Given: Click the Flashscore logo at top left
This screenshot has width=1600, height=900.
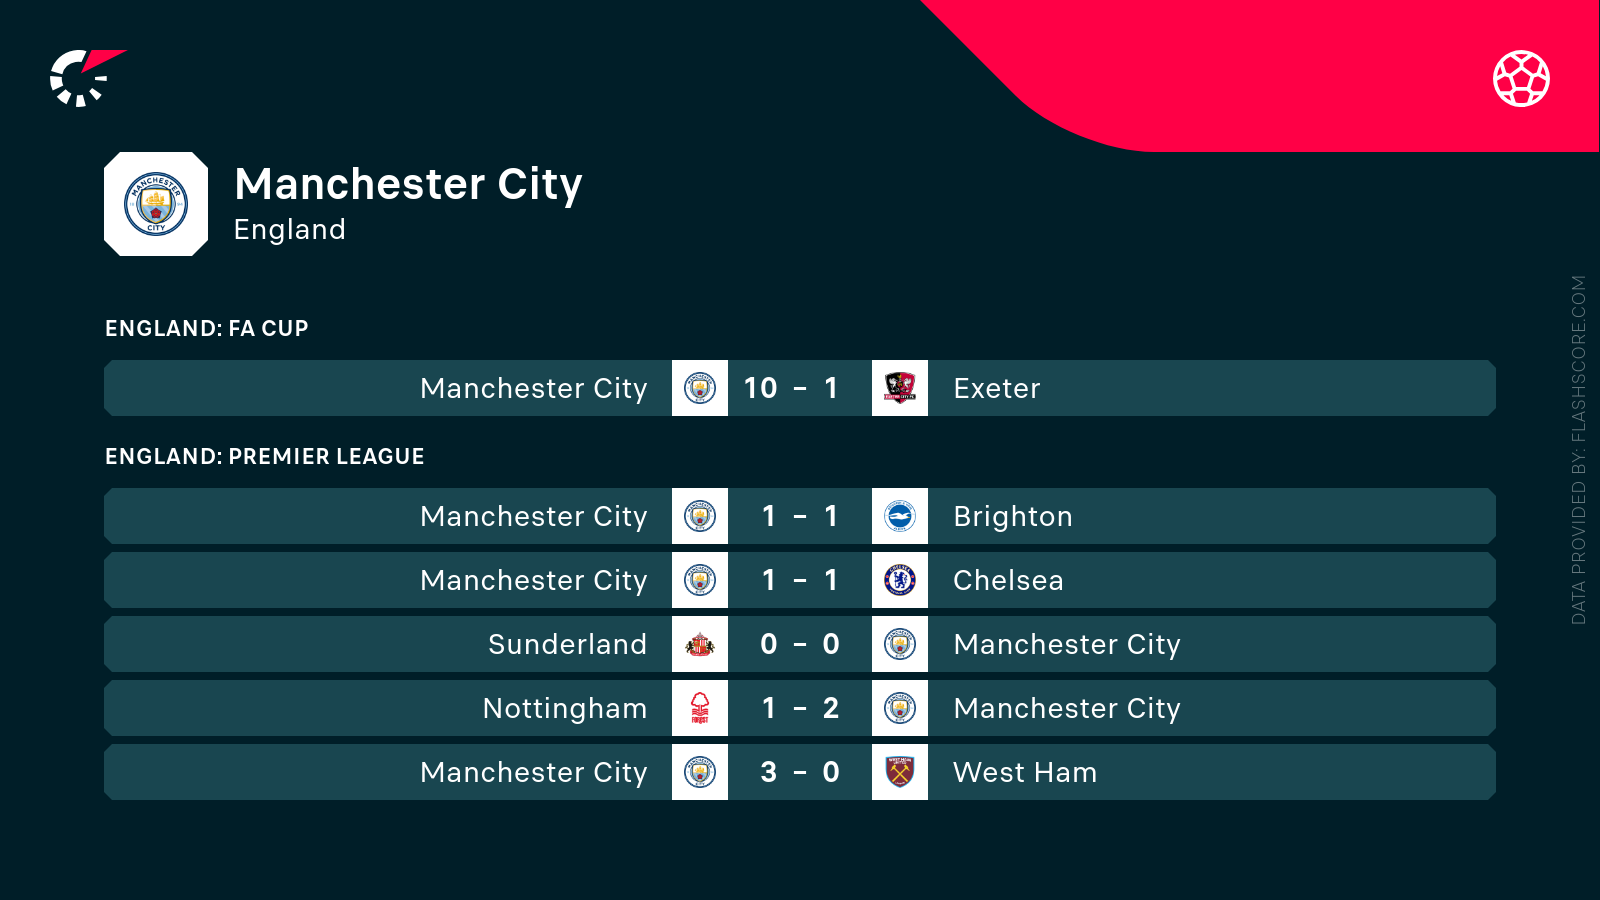Looking at the screenshot, I should coord(86,78).
